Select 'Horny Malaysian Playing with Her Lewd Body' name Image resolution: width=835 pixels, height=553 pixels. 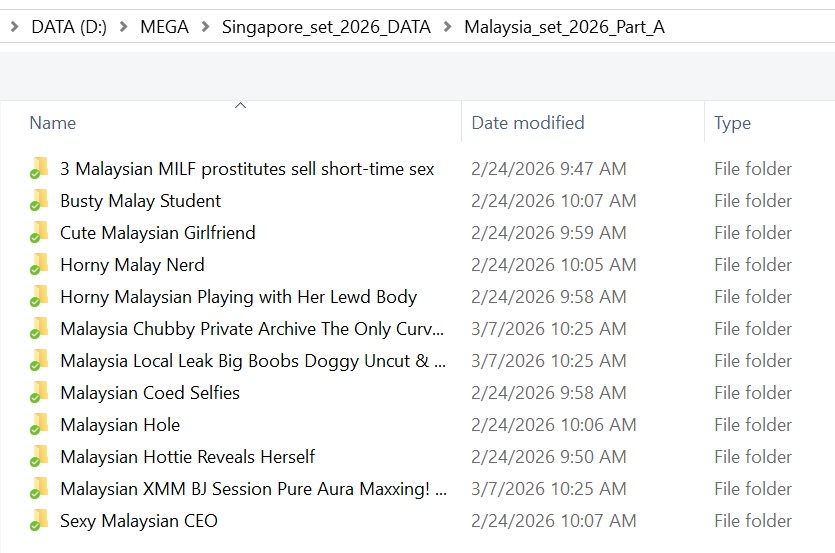[x=239, y=297]
